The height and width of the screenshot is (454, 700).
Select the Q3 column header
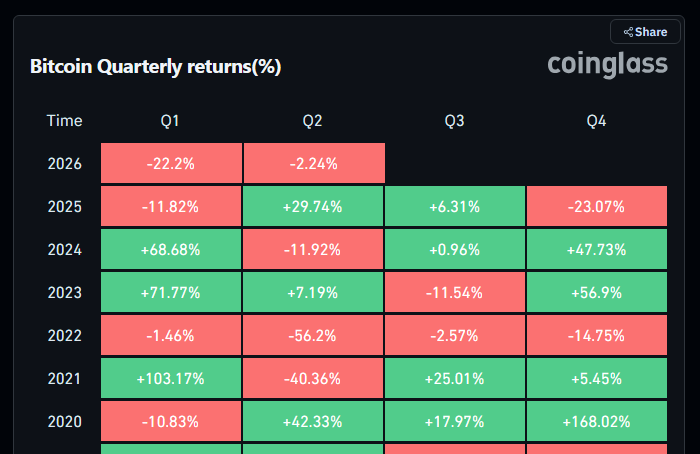[x=455, y=121]
